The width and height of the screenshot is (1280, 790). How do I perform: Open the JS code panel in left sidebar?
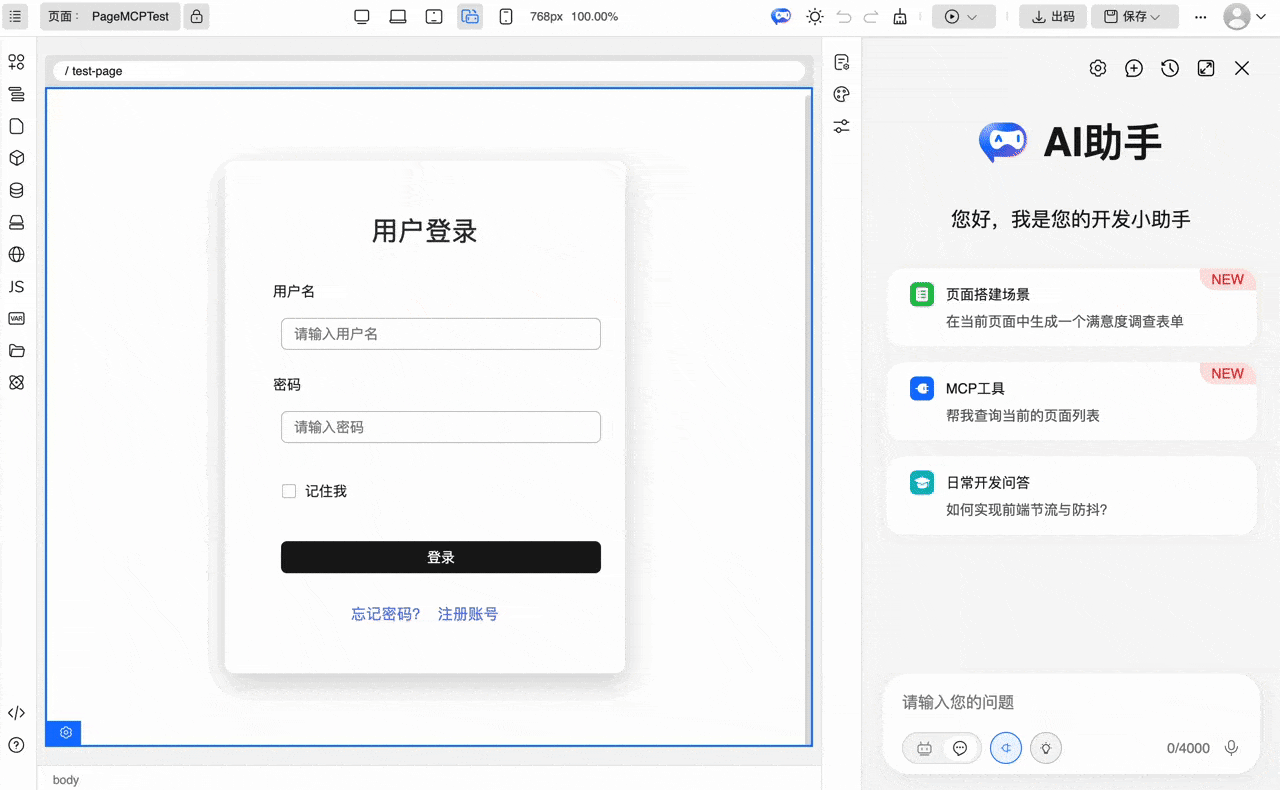pos(16,287)
